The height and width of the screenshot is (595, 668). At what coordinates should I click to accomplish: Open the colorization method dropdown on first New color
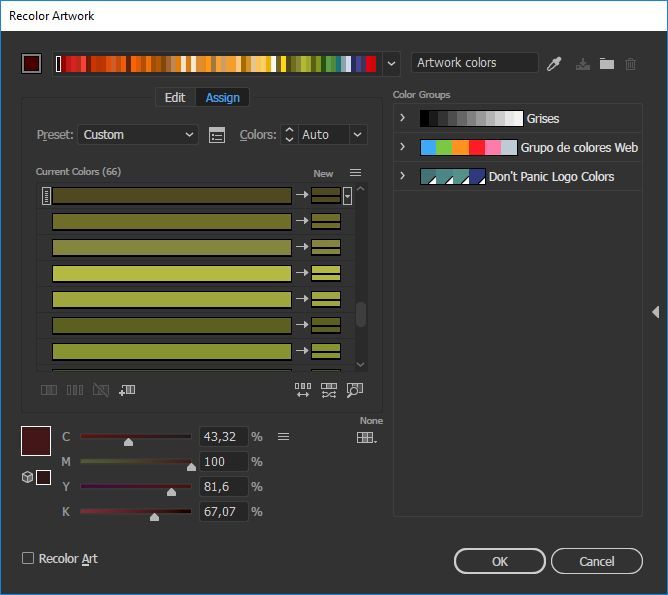pos(347,196)
